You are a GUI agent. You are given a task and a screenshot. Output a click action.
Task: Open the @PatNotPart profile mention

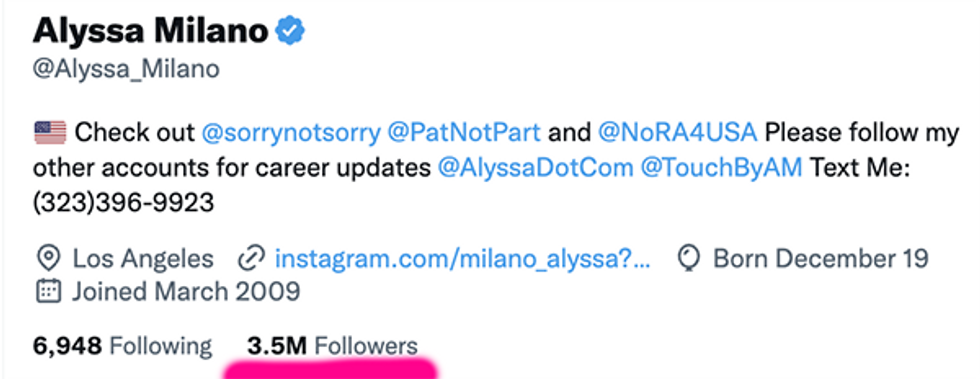464,133
